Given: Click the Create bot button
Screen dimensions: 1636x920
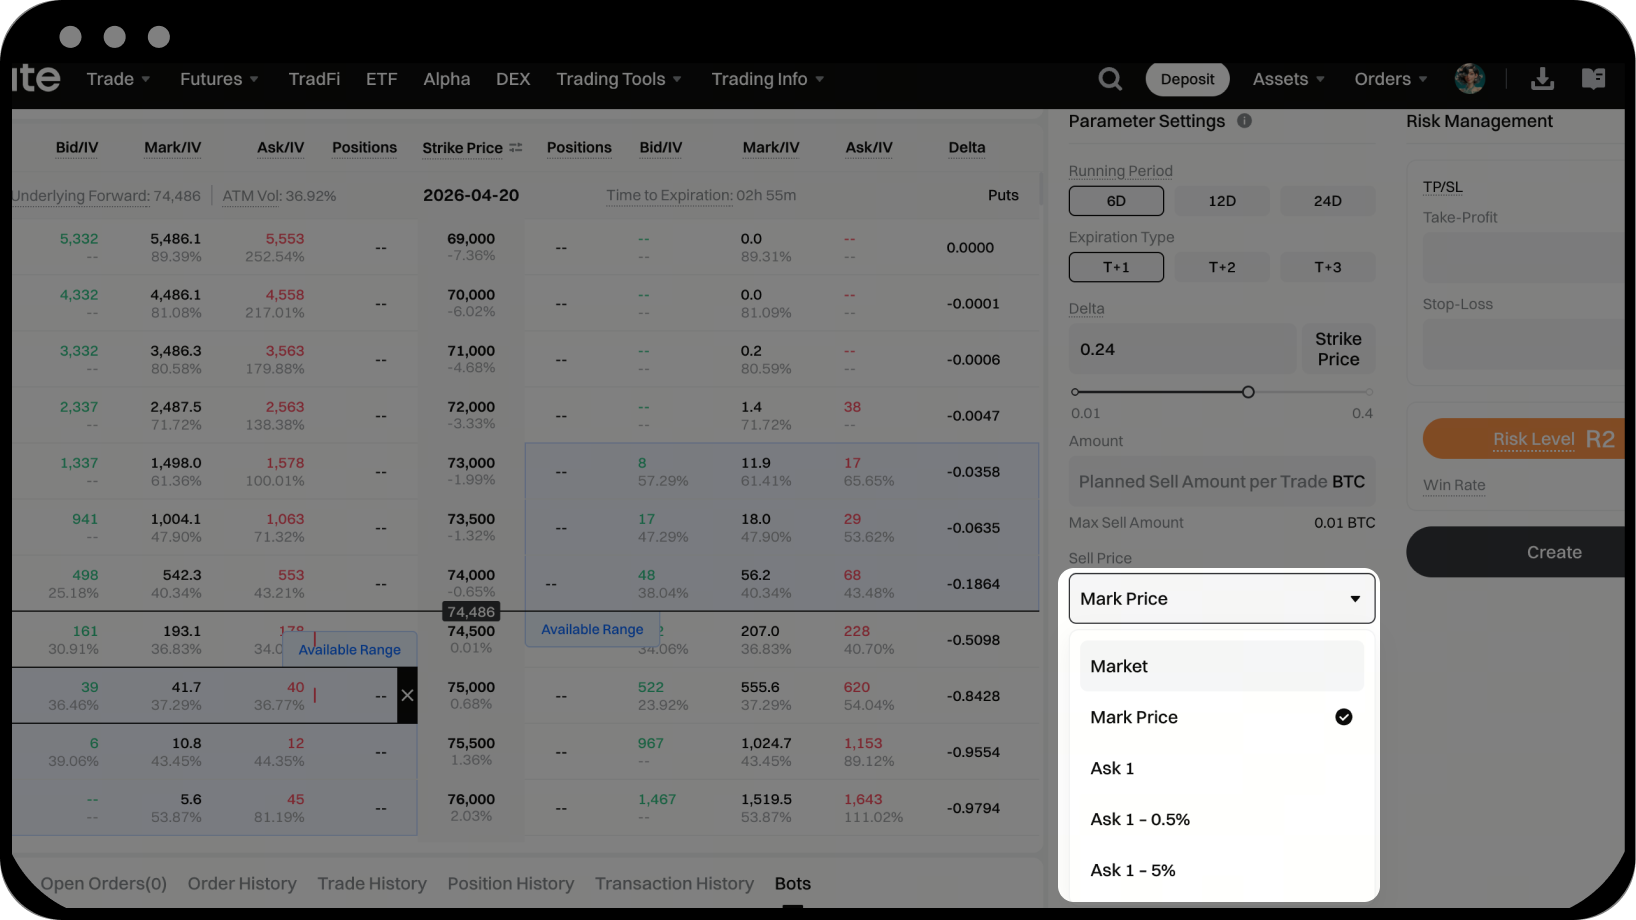Looking at the screenshot, I should click(1552, 552).
